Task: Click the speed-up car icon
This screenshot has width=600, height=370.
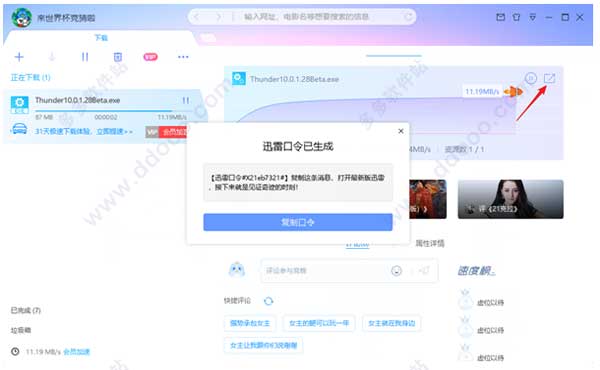Action: pos(19,129)
